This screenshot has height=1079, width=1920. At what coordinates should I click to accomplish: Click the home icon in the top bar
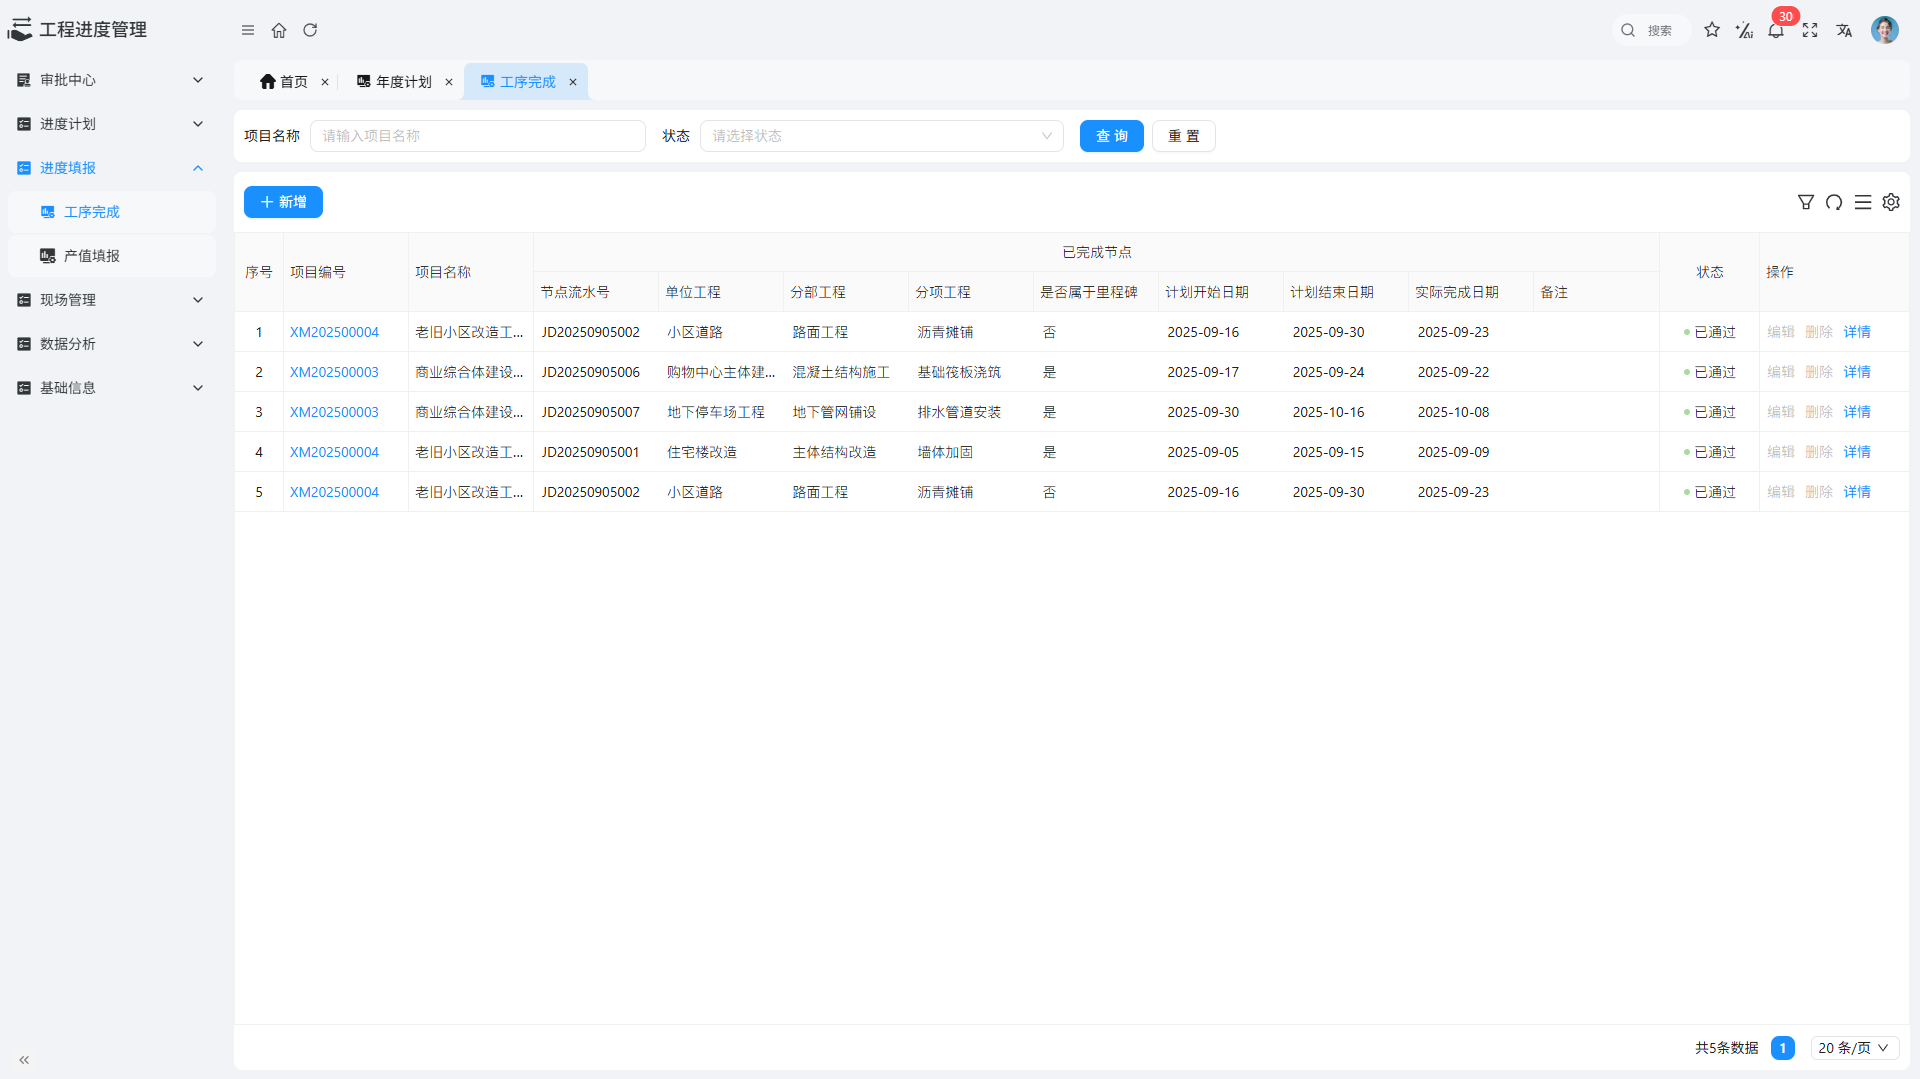279,30
